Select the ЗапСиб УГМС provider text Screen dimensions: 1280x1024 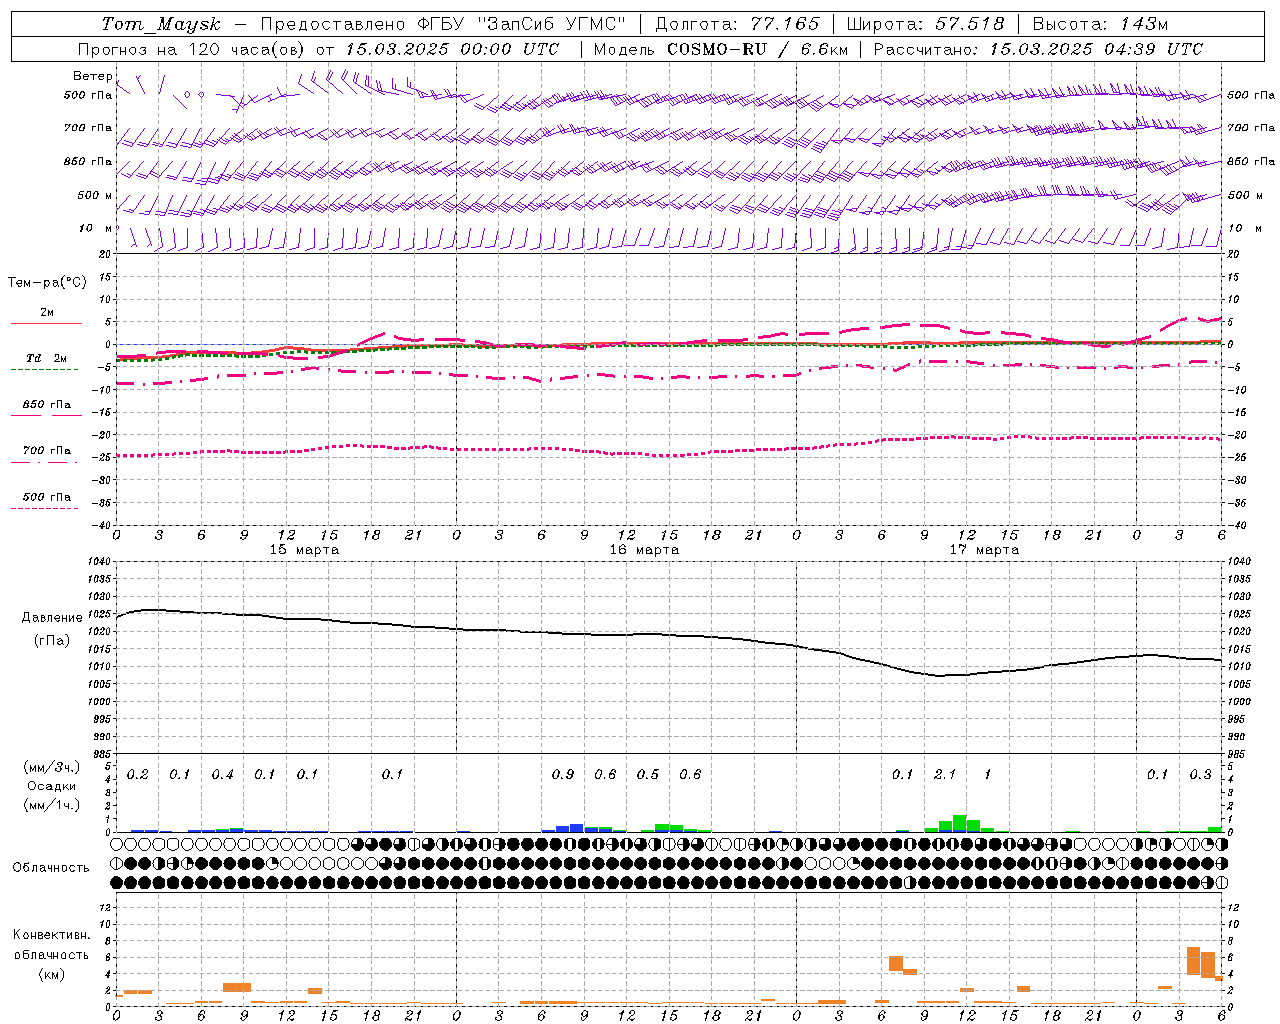(x=552, y=24)
